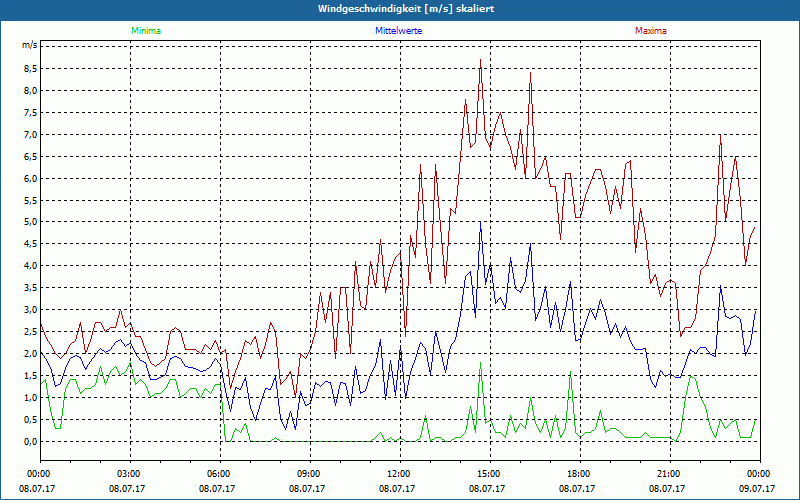Select the 2,5 y-axis value
The width and height of the screenshot is (800, 500).
click(31, 332)
